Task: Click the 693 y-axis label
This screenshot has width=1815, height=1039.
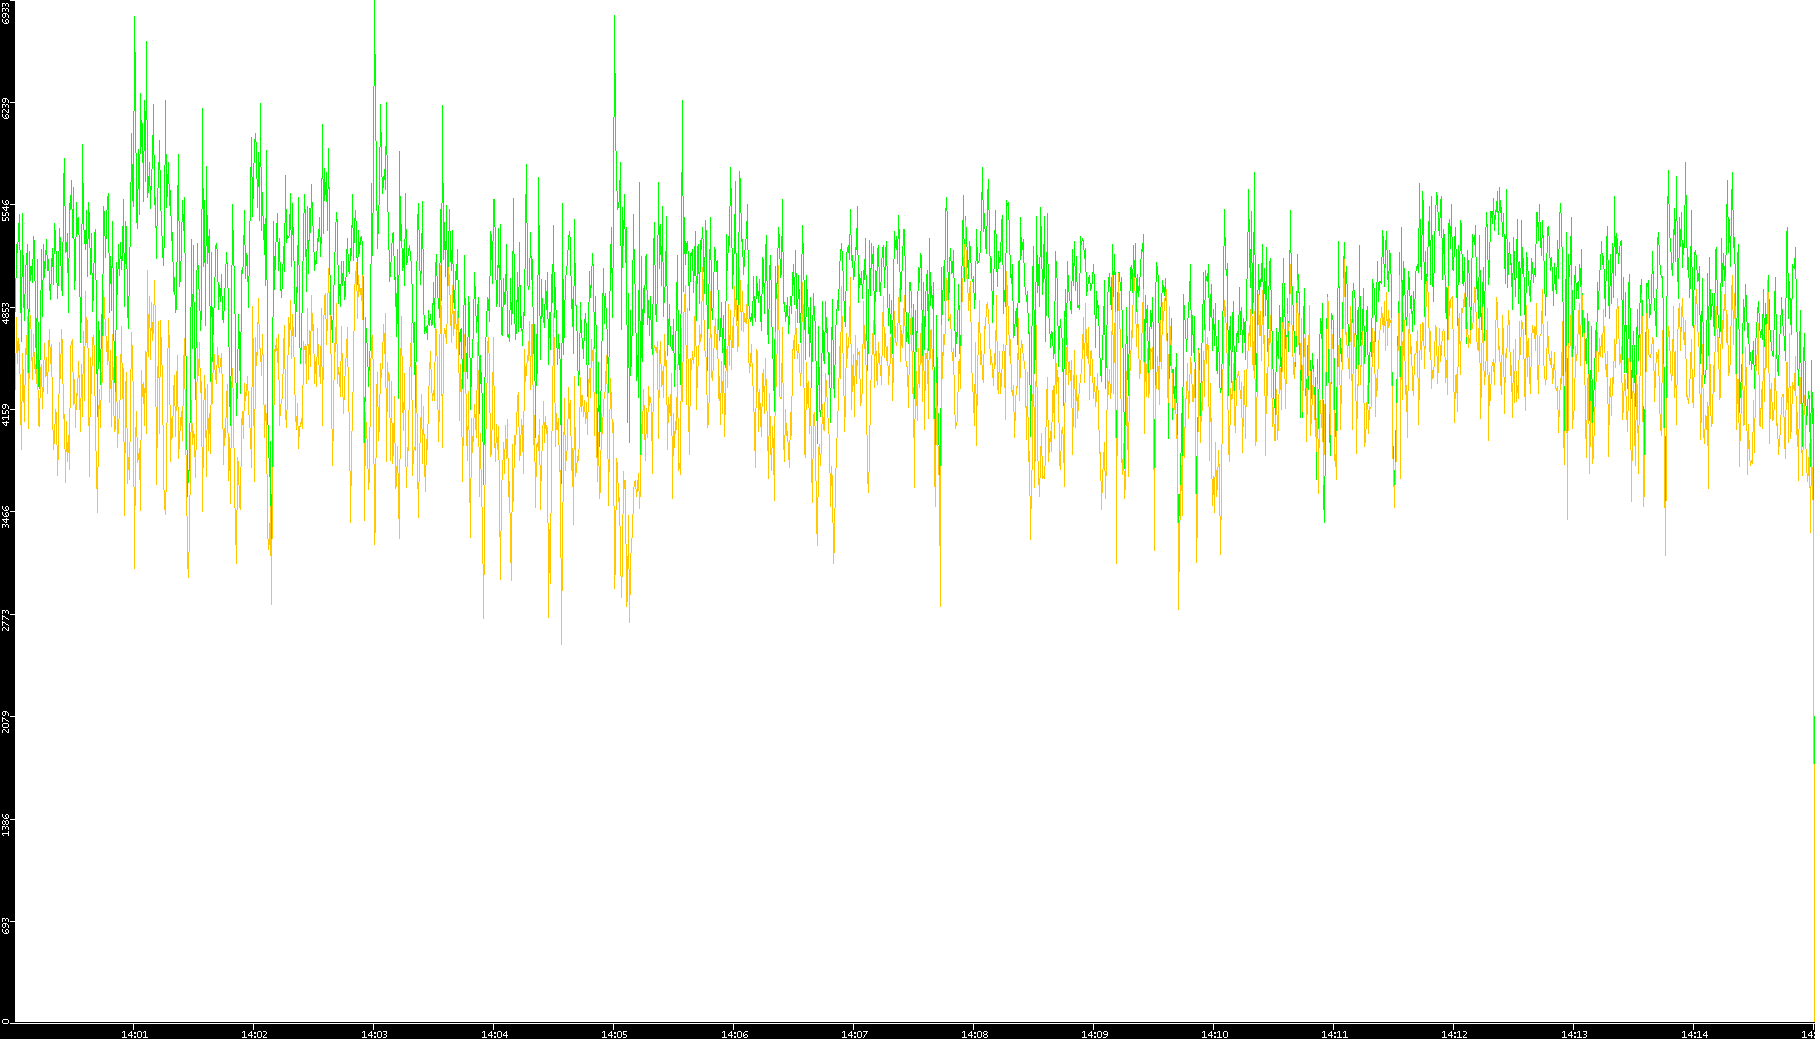Action: (x=6, y=924)
